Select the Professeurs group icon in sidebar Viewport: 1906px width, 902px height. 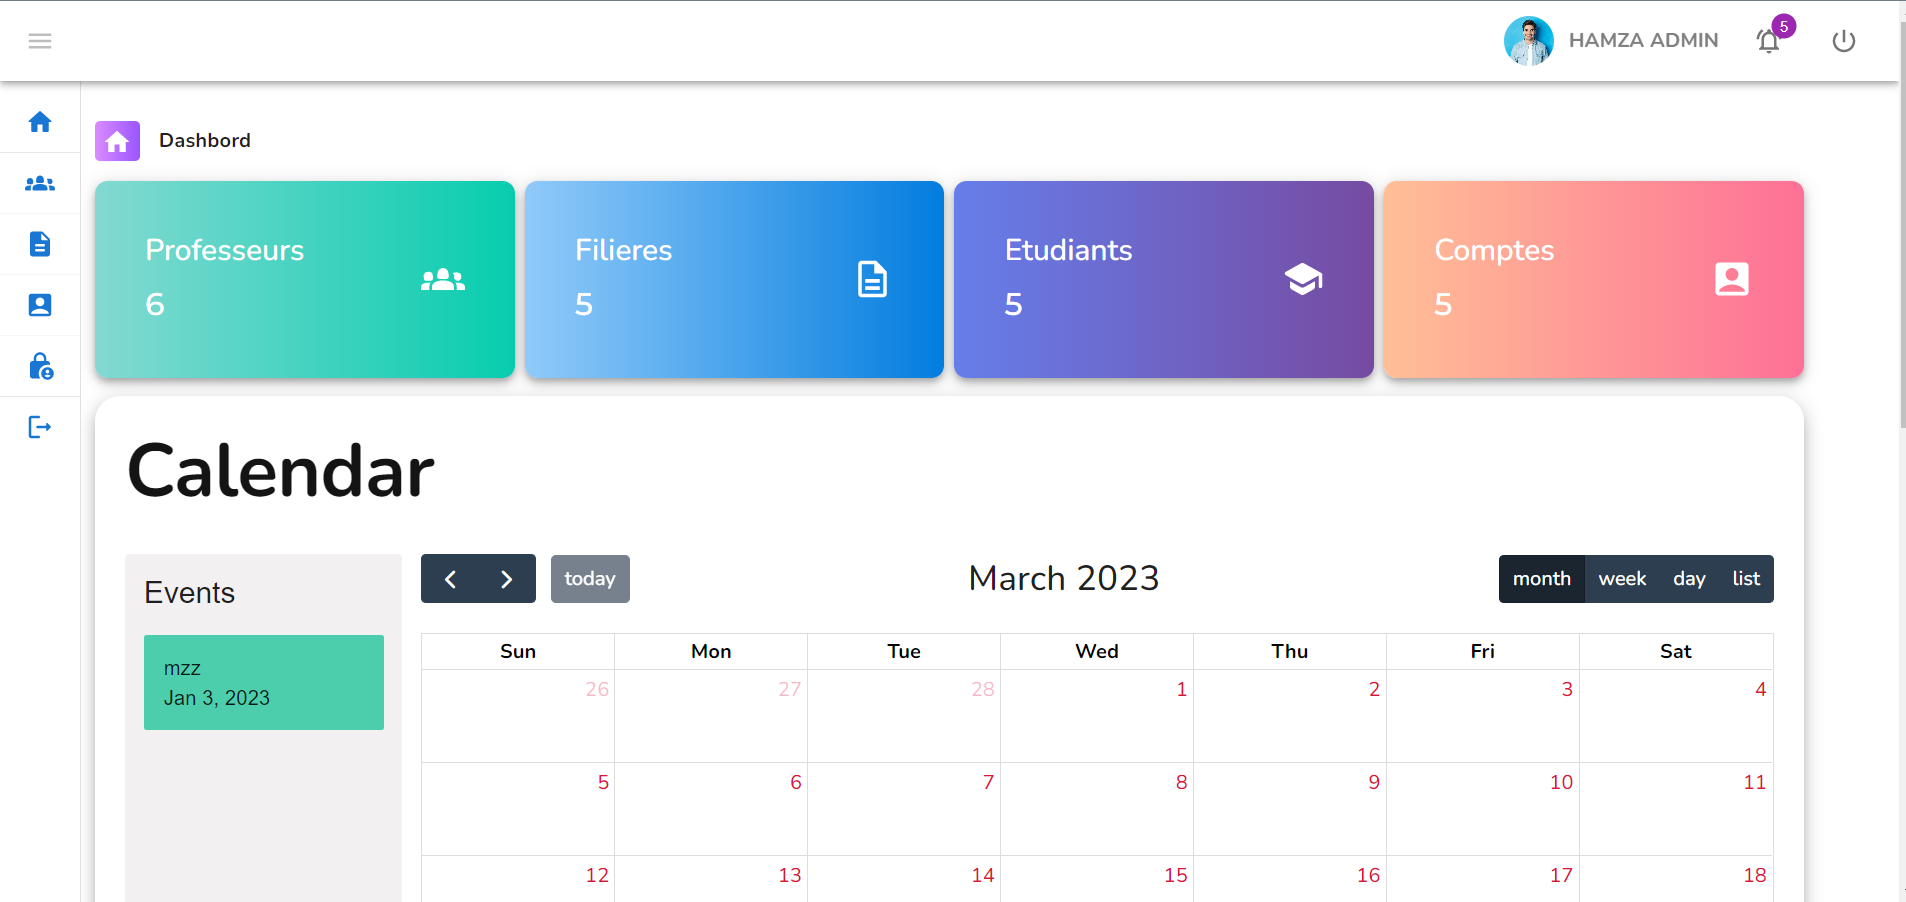[40, 184]
